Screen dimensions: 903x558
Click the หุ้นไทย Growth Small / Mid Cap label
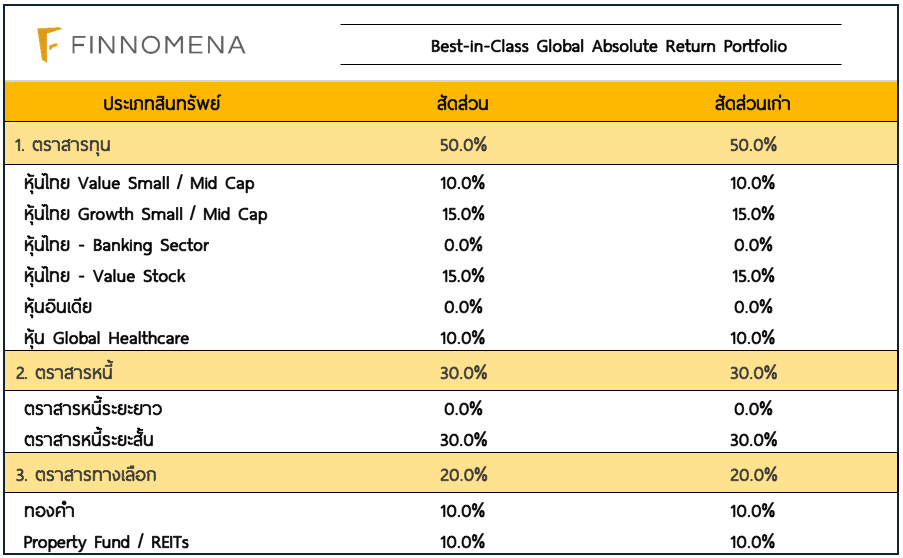click(145, 214)
